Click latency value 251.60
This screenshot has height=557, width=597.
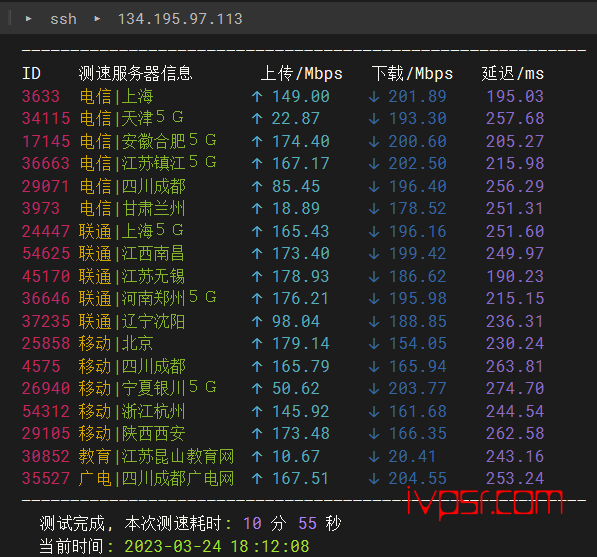click(515, 231)
